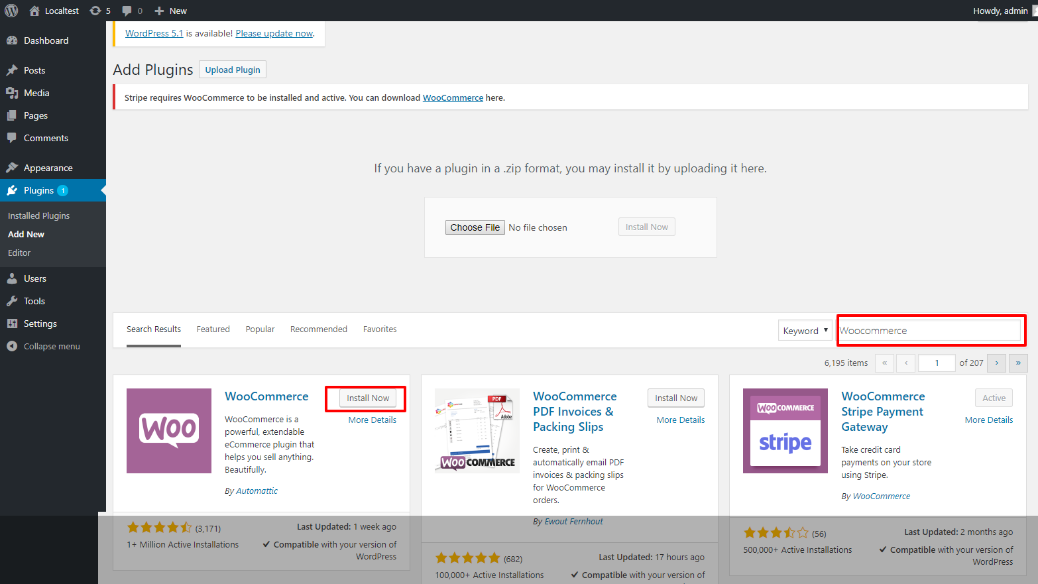Click the WordPress logo in admin bar
1038x584 pixels.
[x=11, y=11]
